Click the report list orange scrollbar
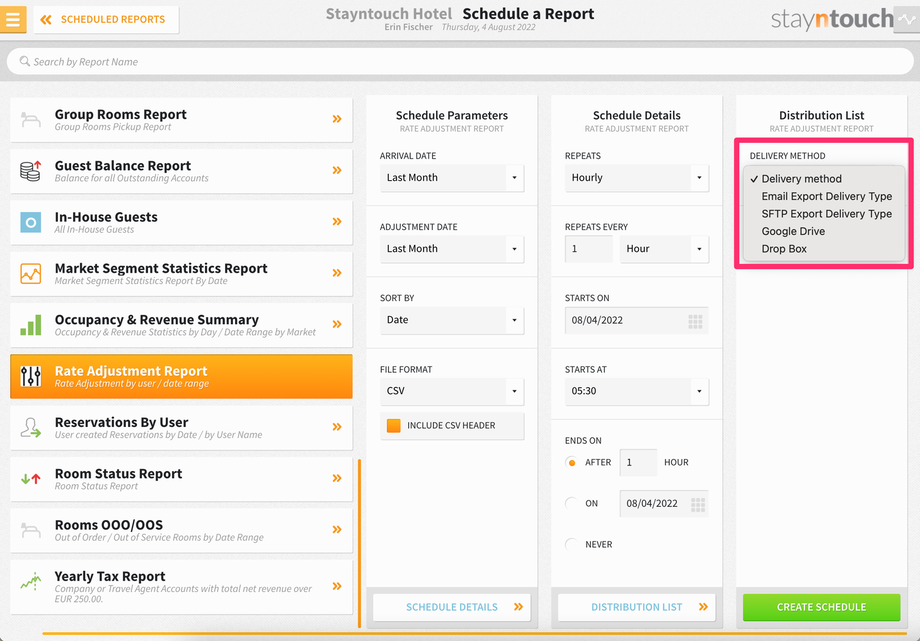920x641 pixels. (359, 543)
